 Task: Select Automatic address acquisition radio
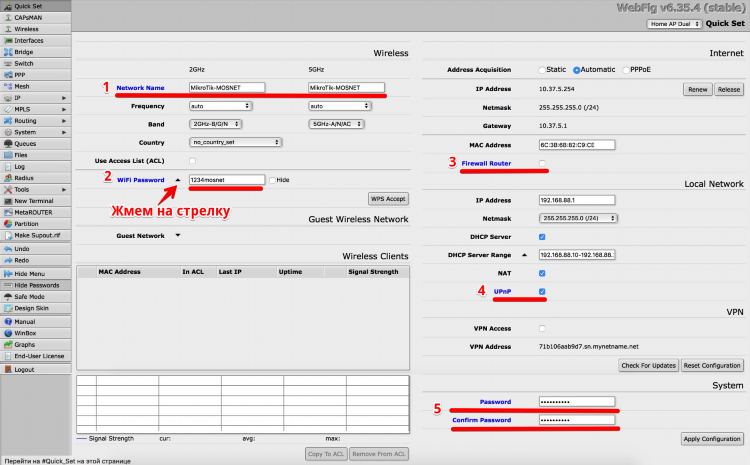tap(576, 70)
